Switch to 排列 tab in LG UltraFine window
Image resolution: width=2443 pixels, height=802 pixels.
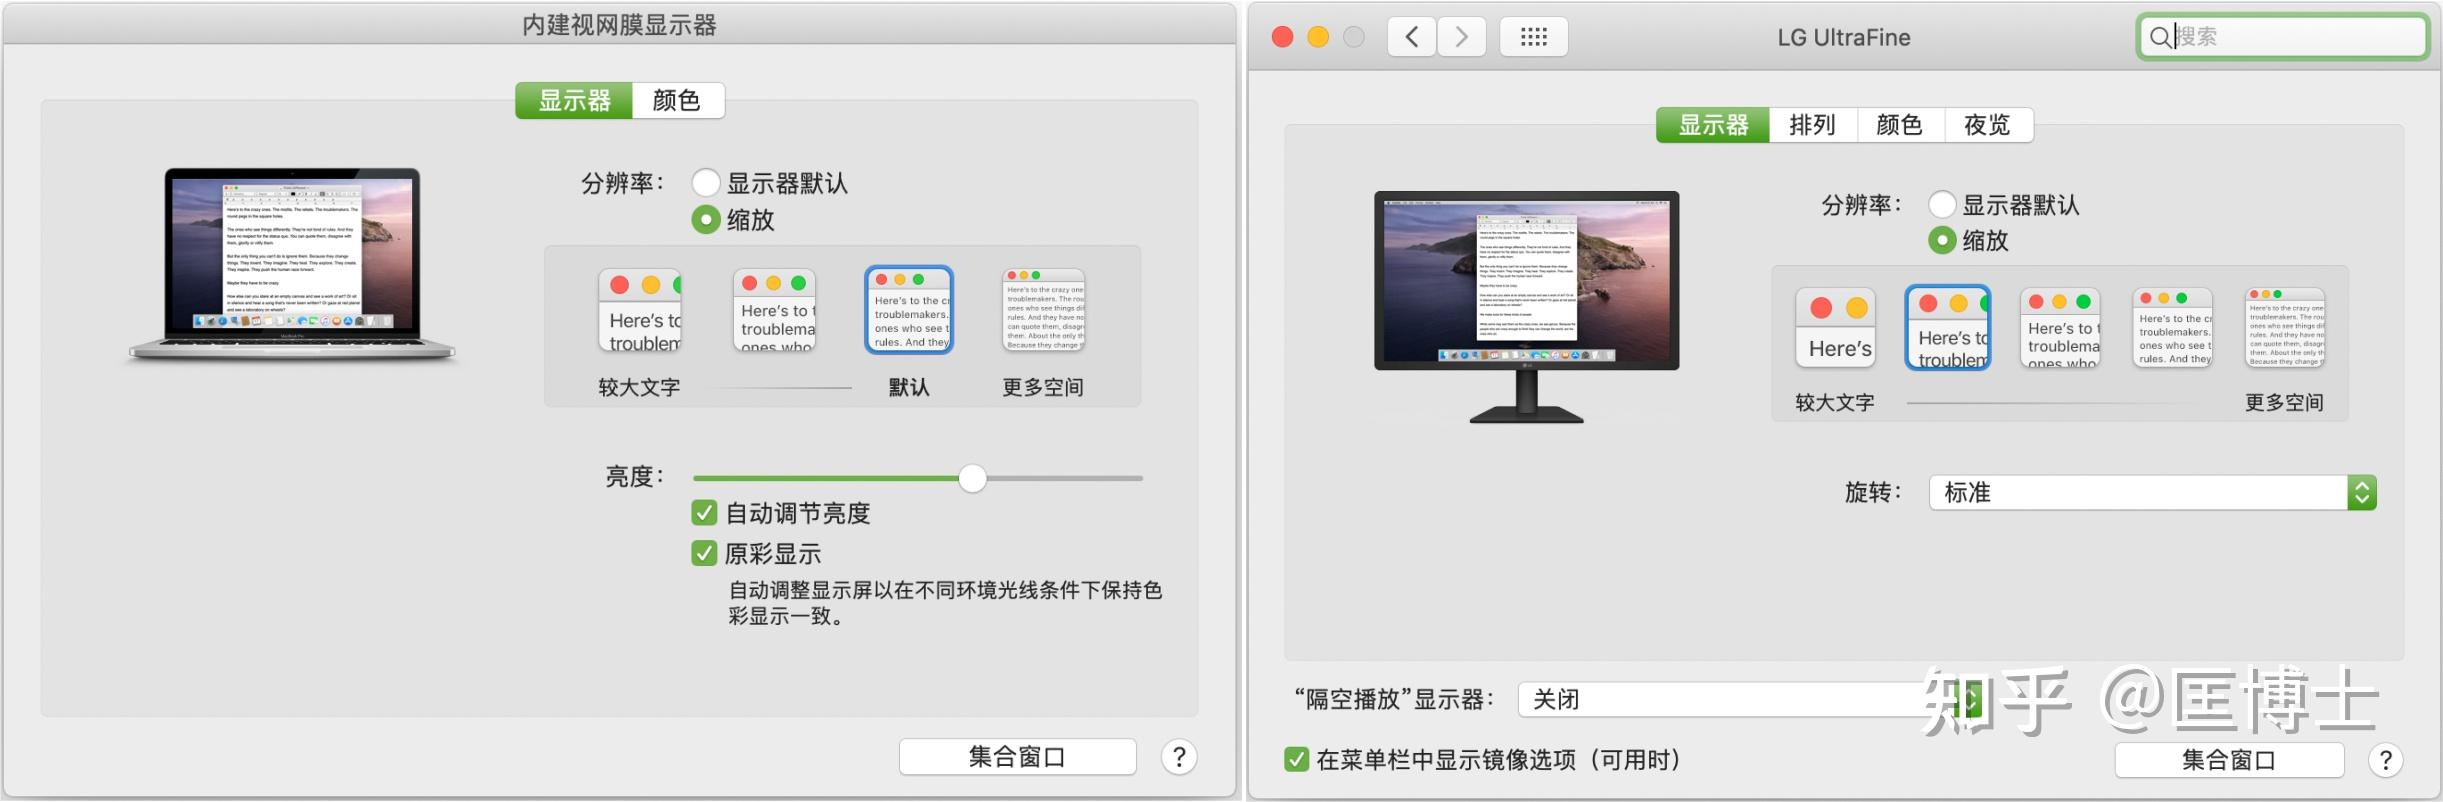pyautogui.click(x=1812, y=125)
